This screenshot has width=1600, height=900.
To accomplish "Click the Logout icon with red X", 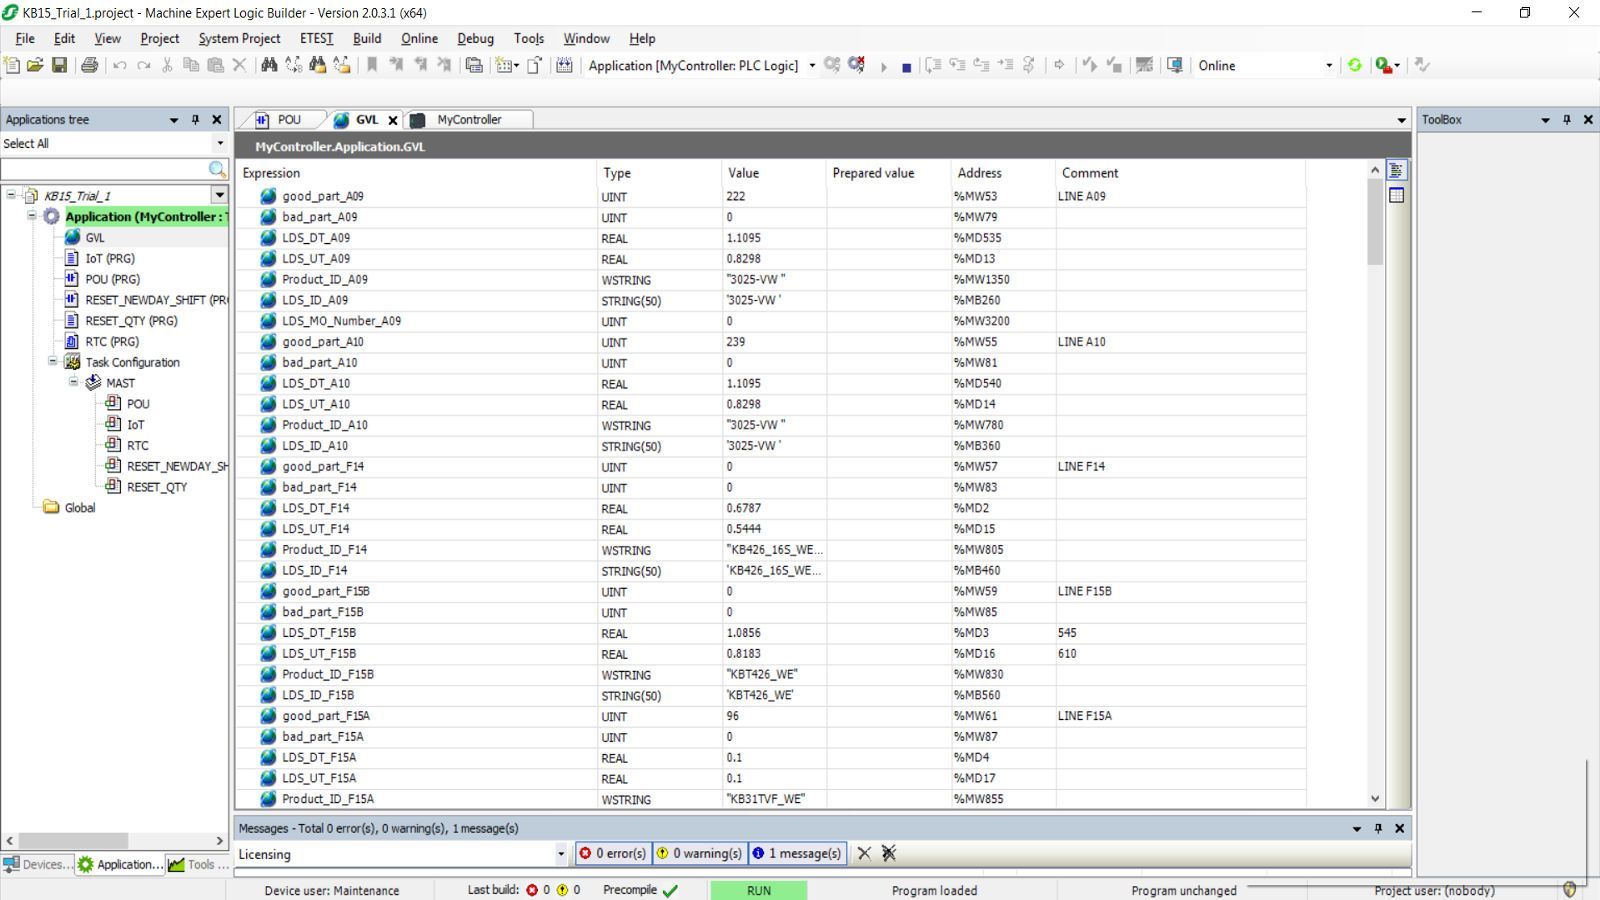I will (x=856, y=65).
